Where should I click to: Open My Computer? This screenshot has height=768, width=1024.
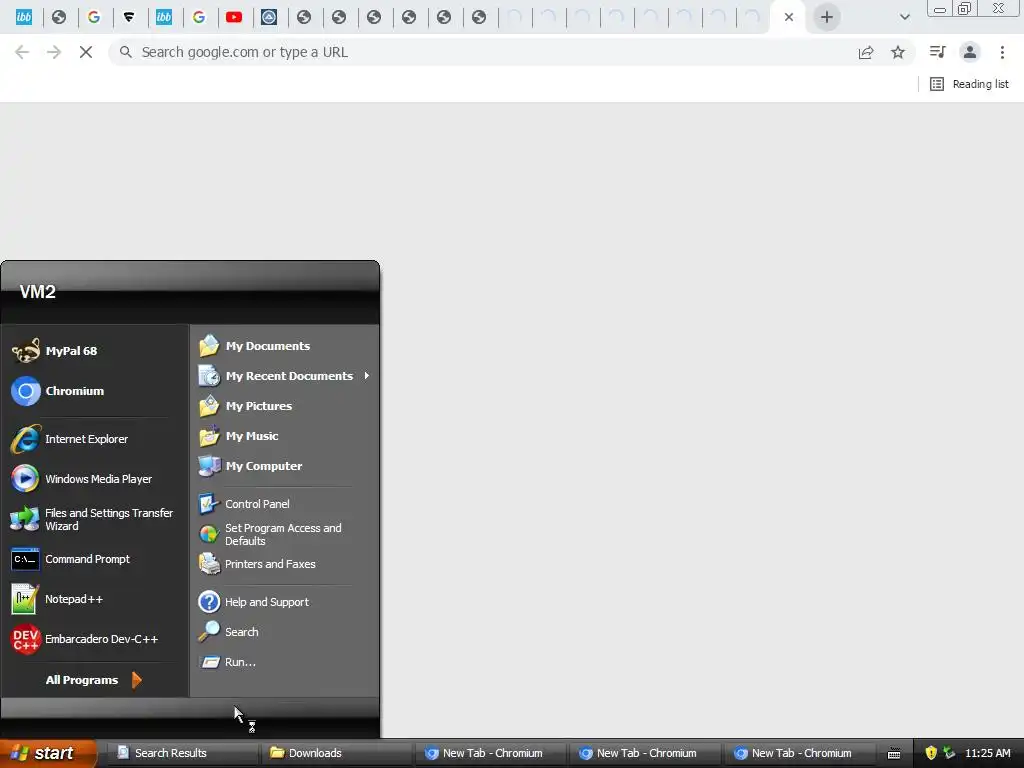[284, 466]
